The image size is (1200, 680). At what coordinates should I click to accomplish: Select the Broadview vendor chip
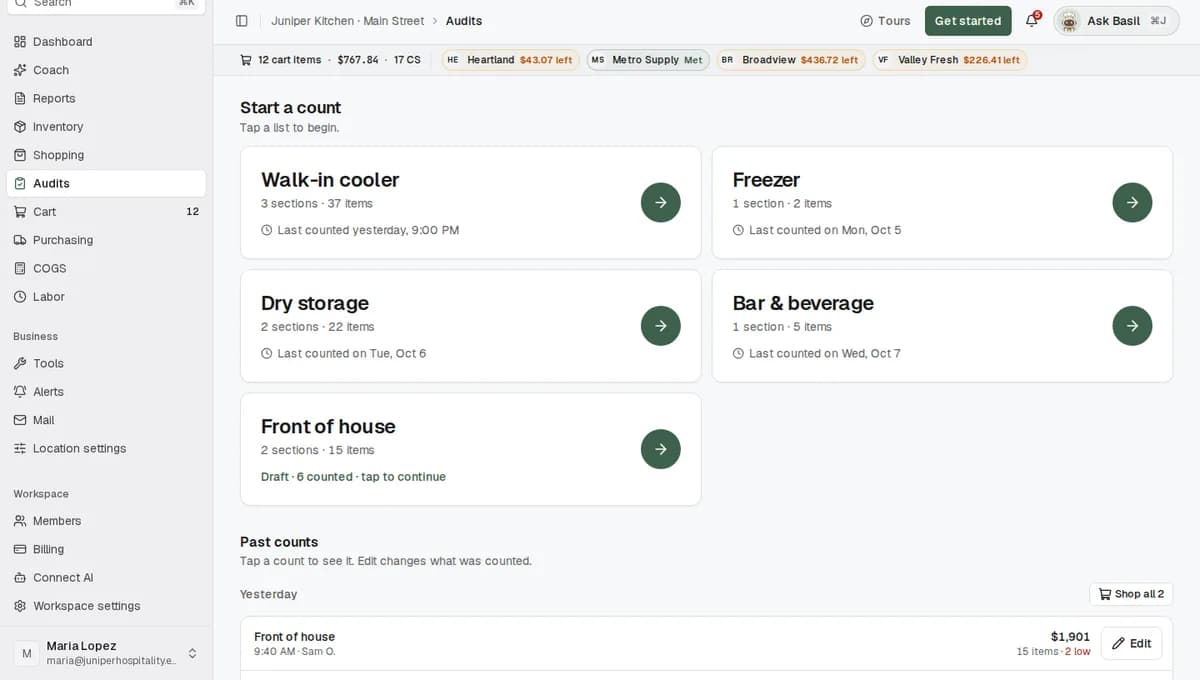[790, 60]
